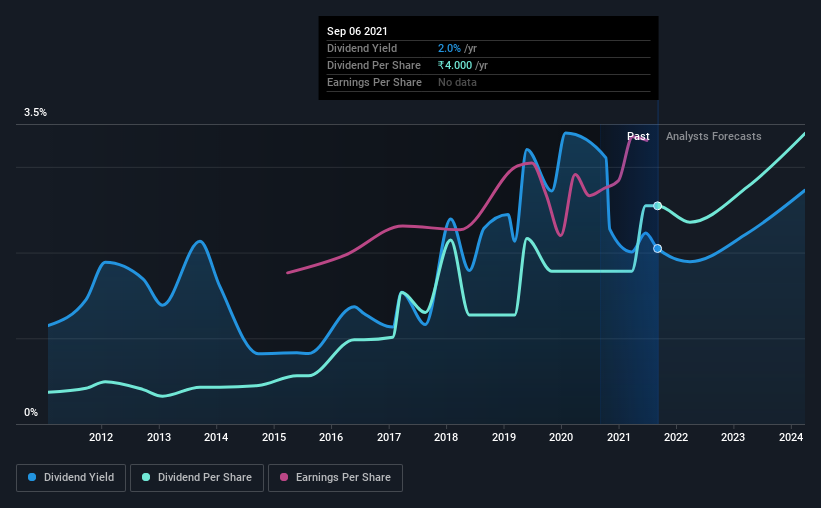This screenshot has height=508, width=821.
Task: Click the 2.0% Dividend Yield tooltip value
Action: click(449, 48)
